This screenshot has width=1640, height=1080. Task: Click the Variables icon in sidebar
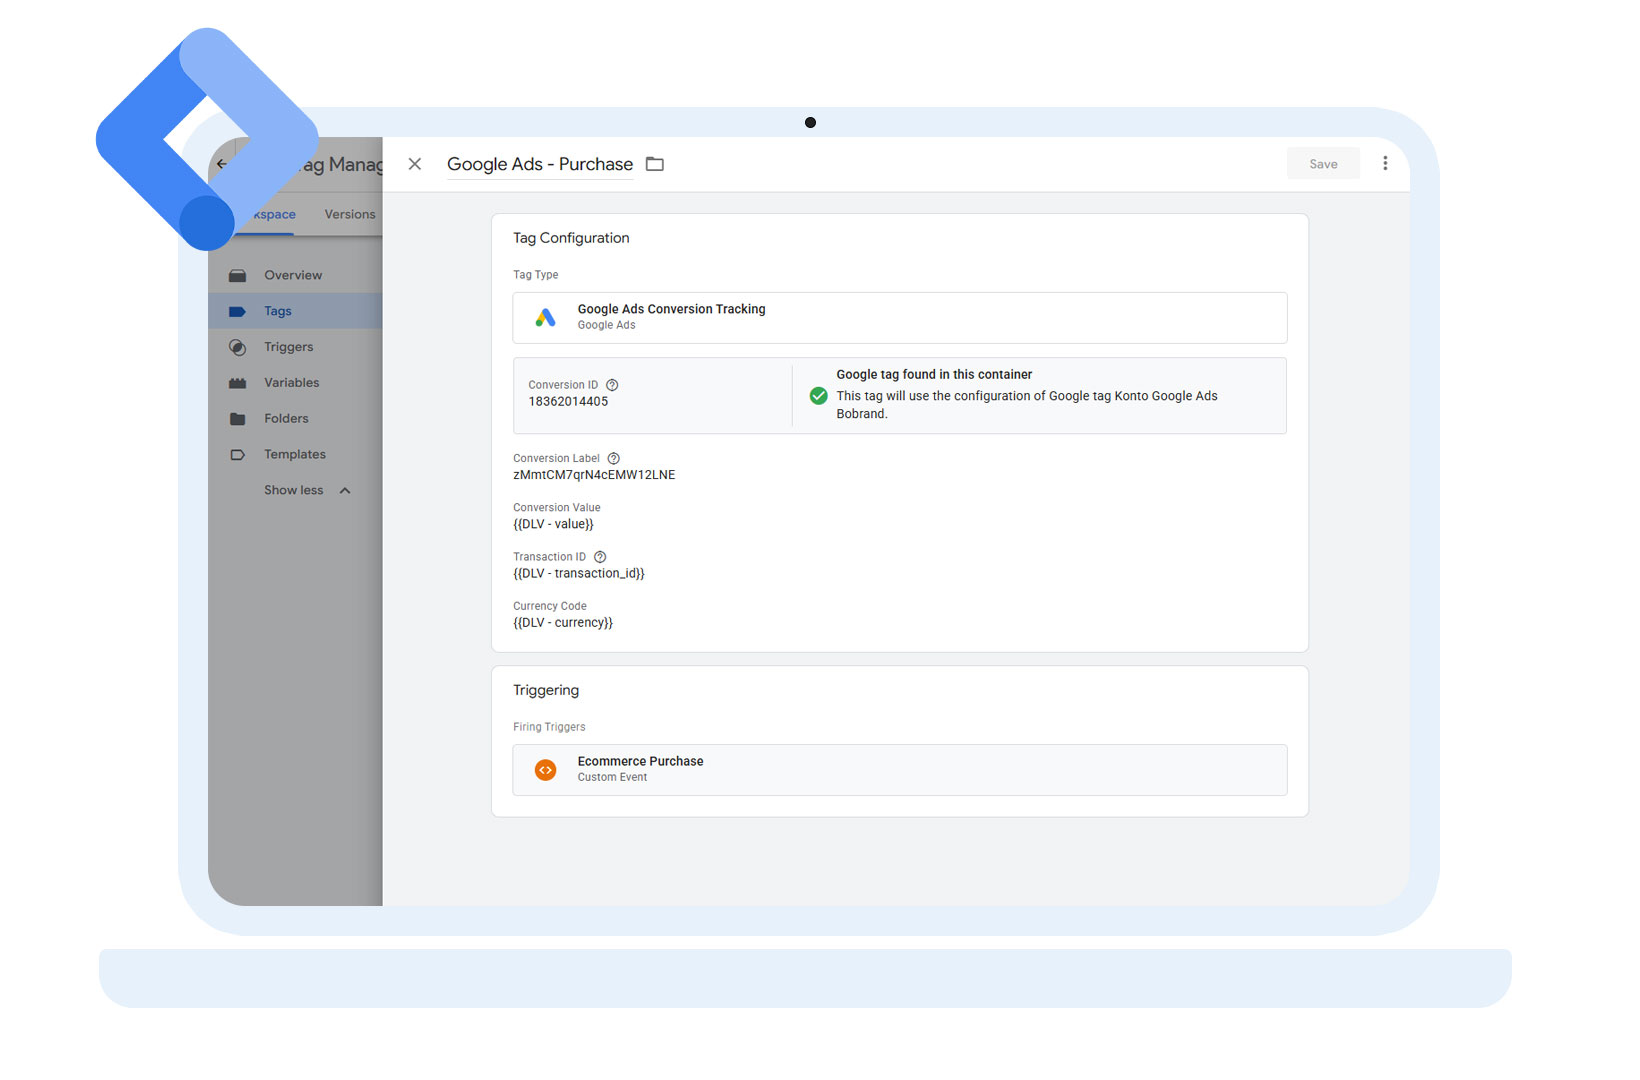coord(237,383)
